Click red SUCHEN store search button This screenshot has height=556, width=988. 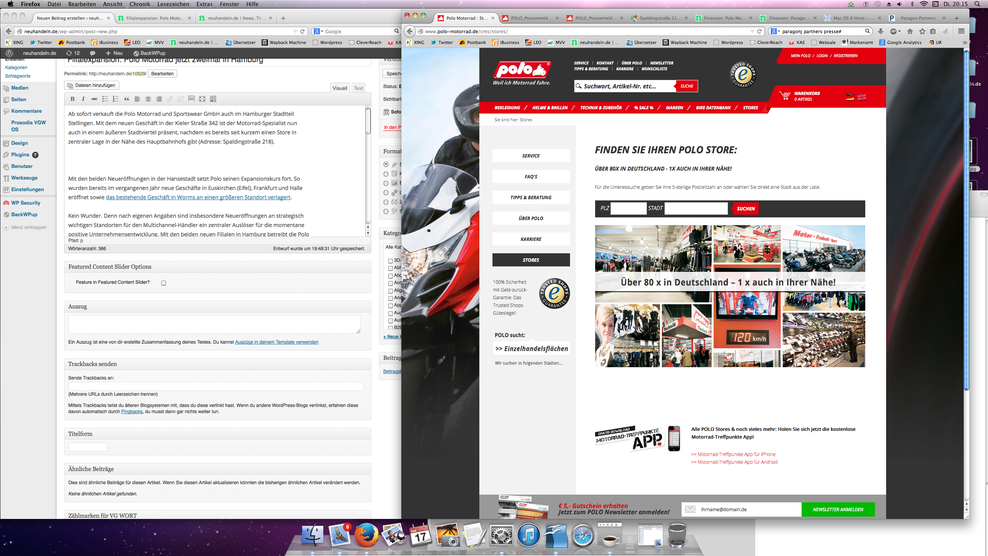745,209
